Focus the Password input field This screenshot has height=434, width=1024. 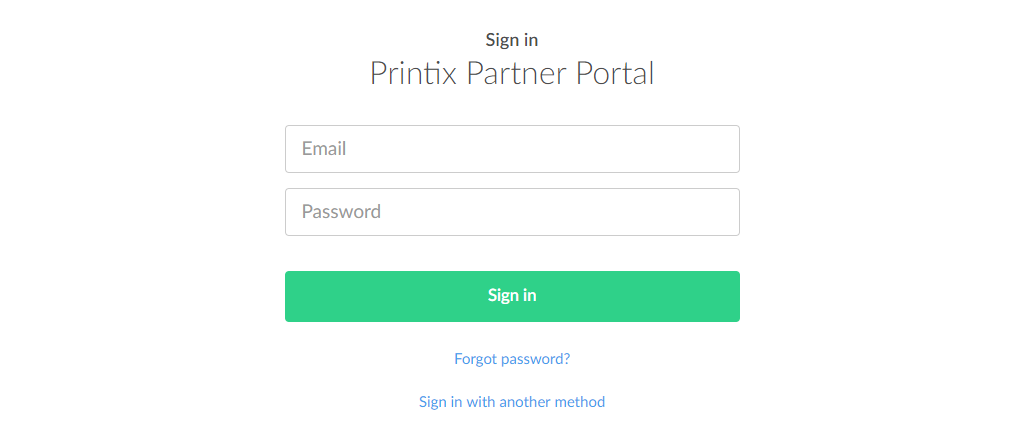pos(512,212)
